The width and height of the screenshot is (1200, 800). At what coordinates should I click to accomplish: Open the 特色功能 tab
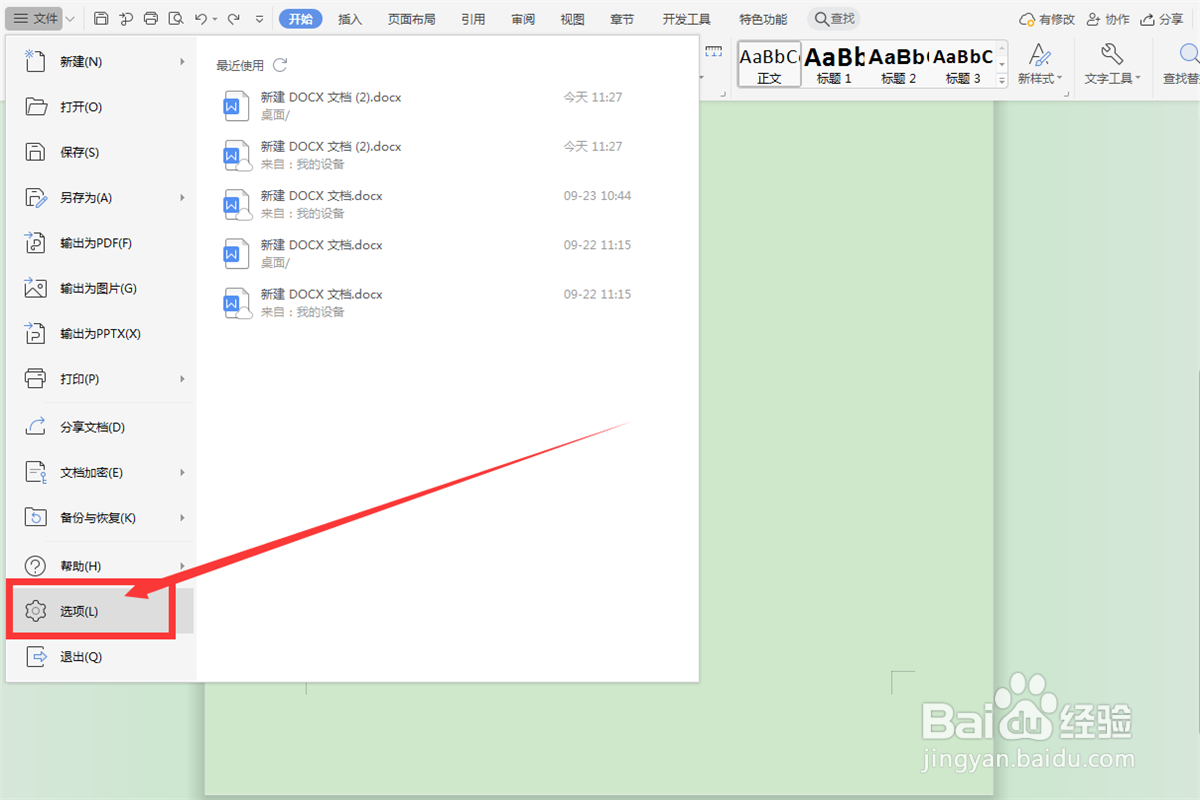point(762,19)
